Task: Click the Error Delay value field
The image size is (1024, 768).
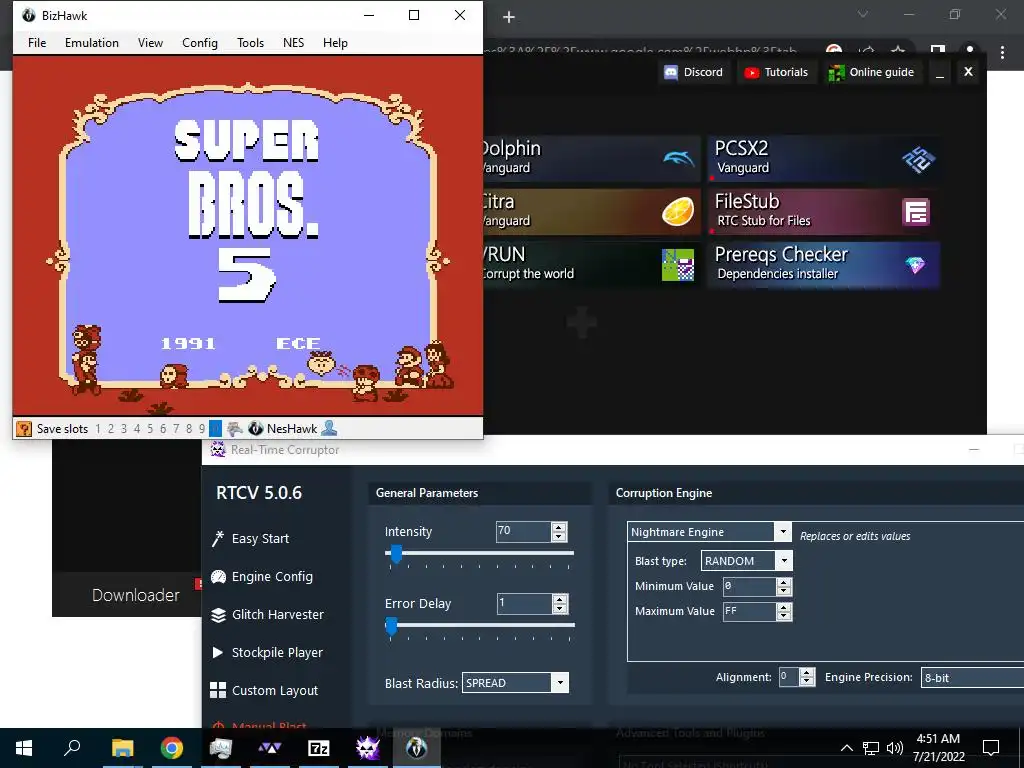Action: (524, 603)
